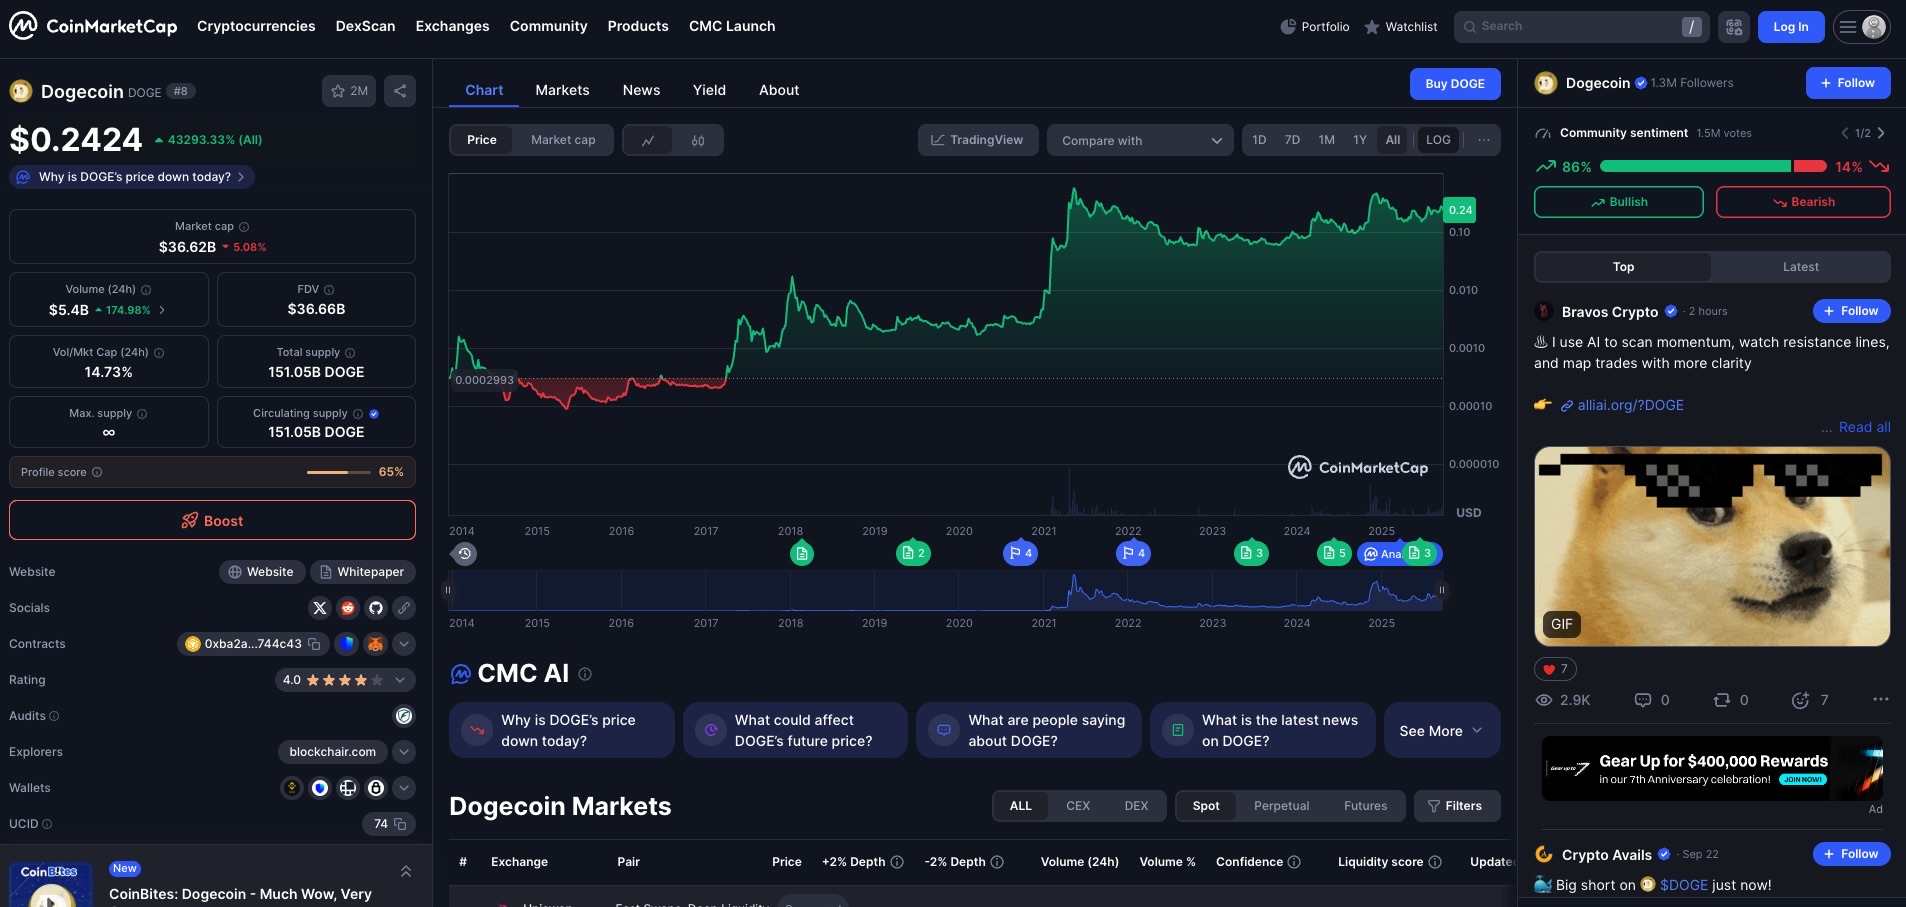The width and height of the screenshot is (1906, 907).
Task: Switch chart to Market cap view
Action: tap(562, 140)
